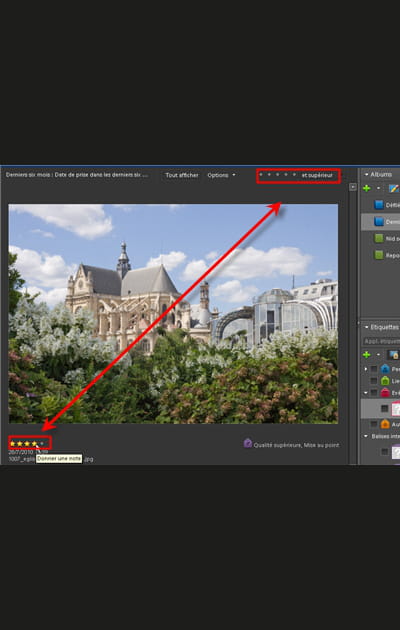Select the first blue album entry

click(379, 205)
